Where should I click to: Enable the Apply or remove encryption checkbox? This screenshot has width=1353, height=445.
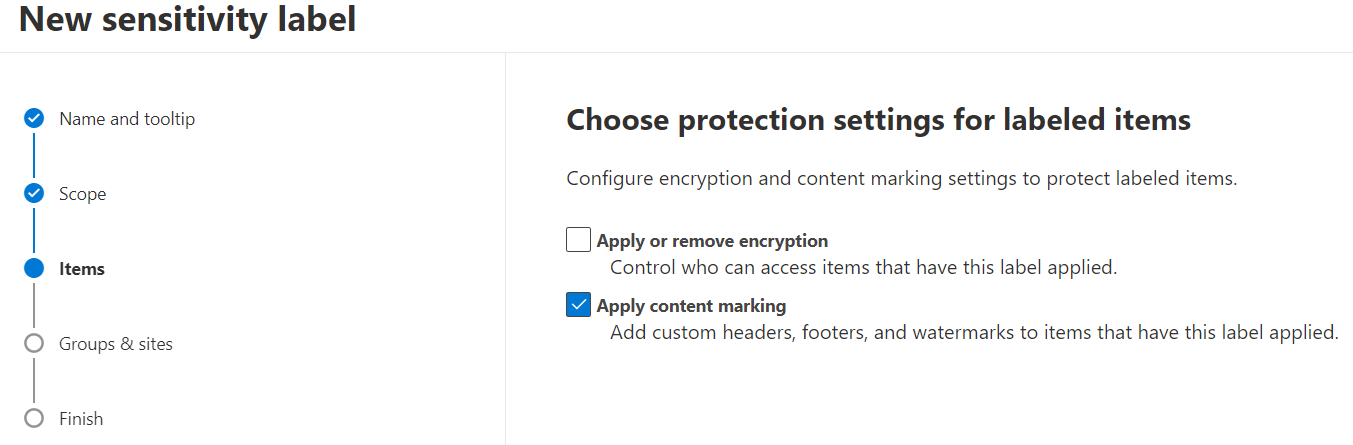pyautogui.click(x=578, y=240)
